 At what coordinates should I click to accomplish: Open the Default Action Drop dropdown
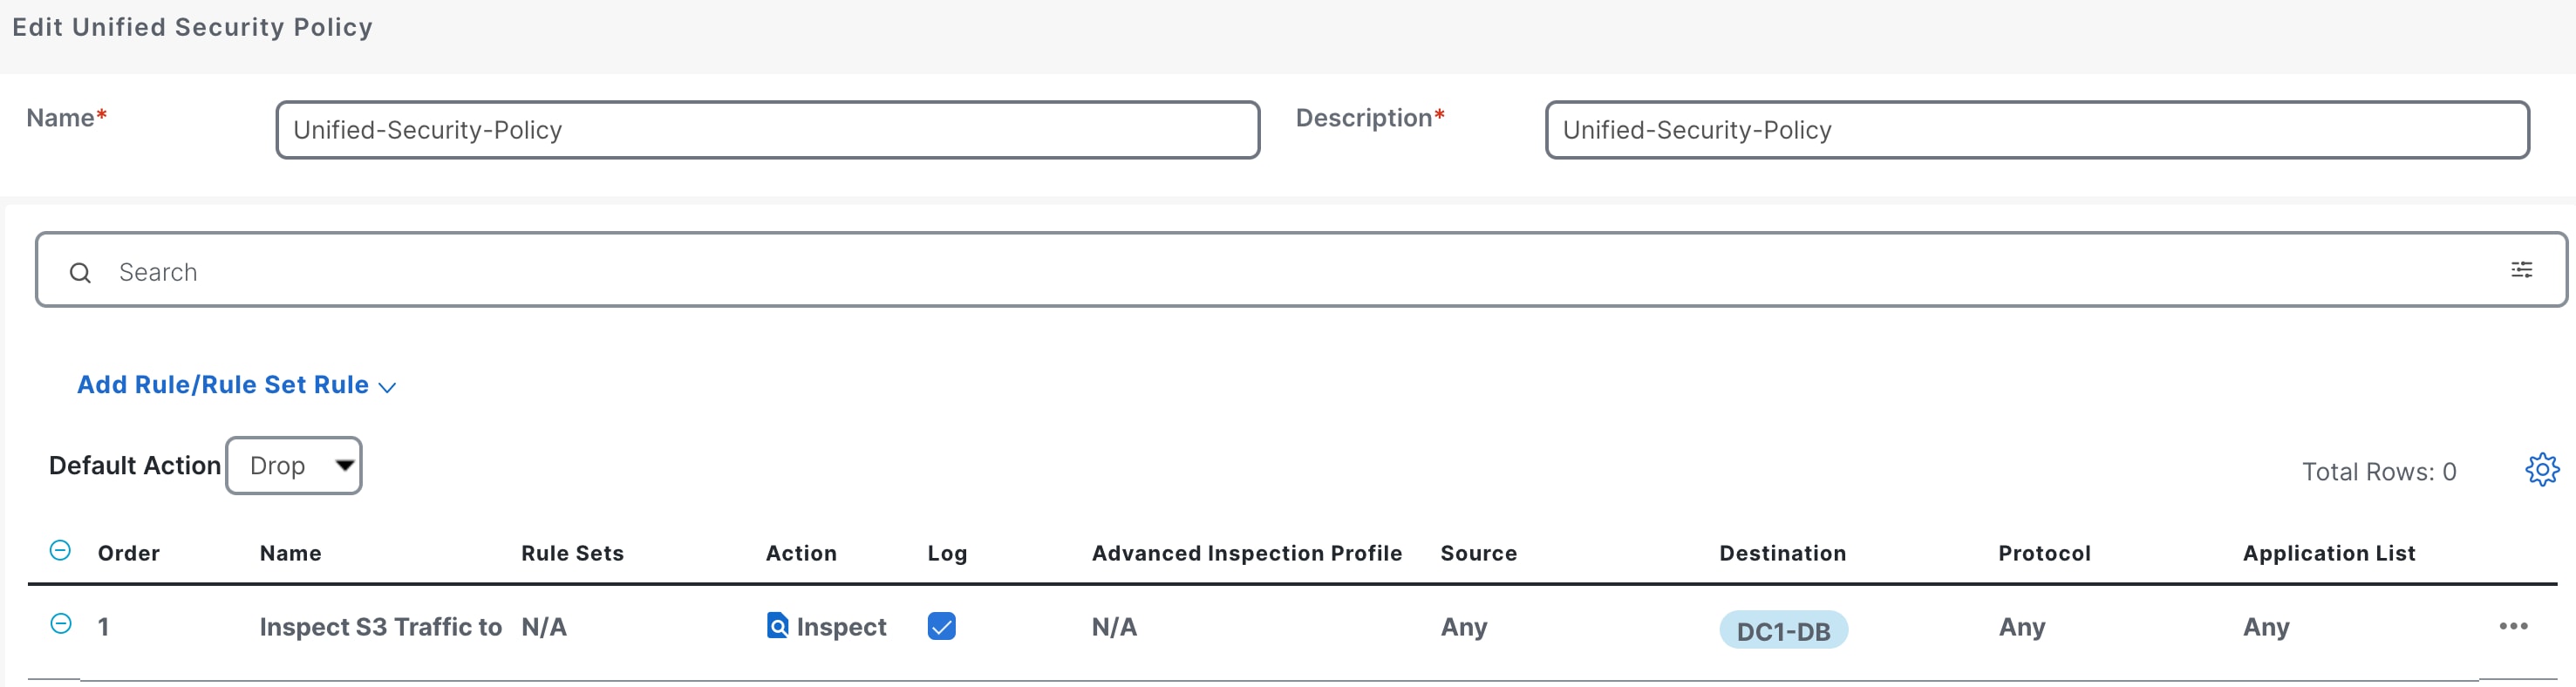[294, 466]
